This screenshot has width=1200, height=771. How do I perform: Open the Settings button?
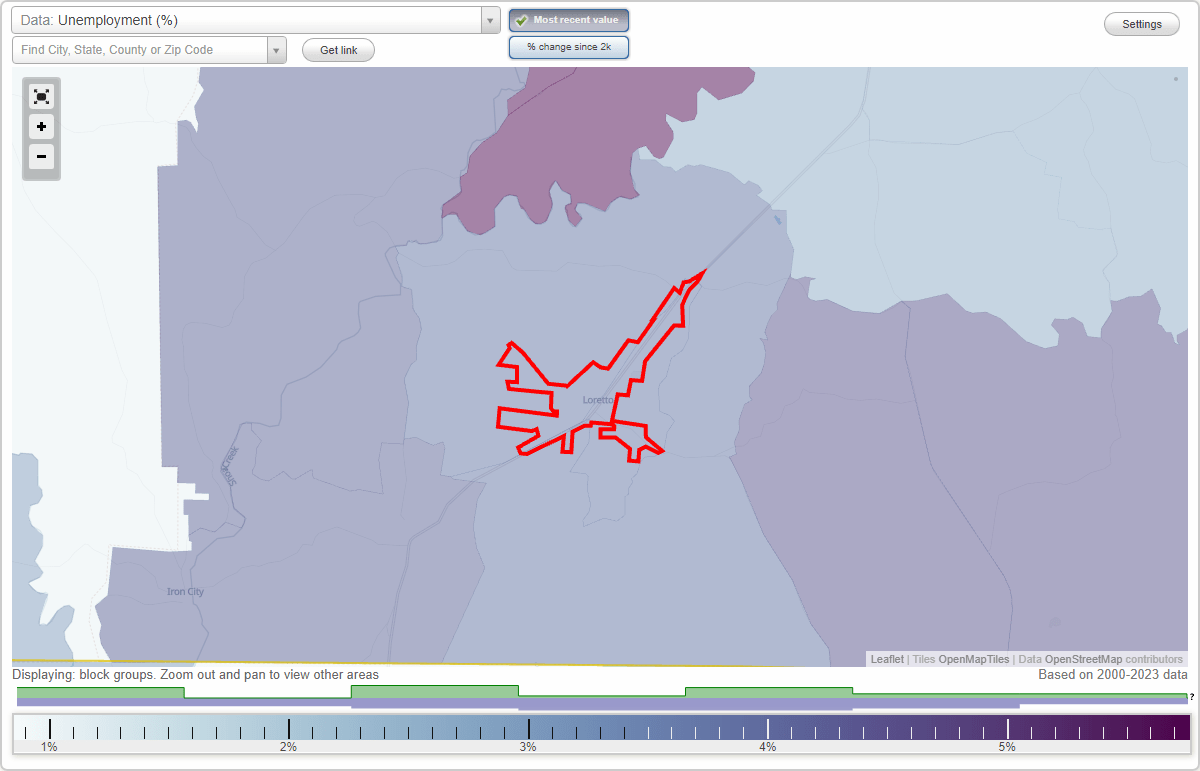[1142, 25]
